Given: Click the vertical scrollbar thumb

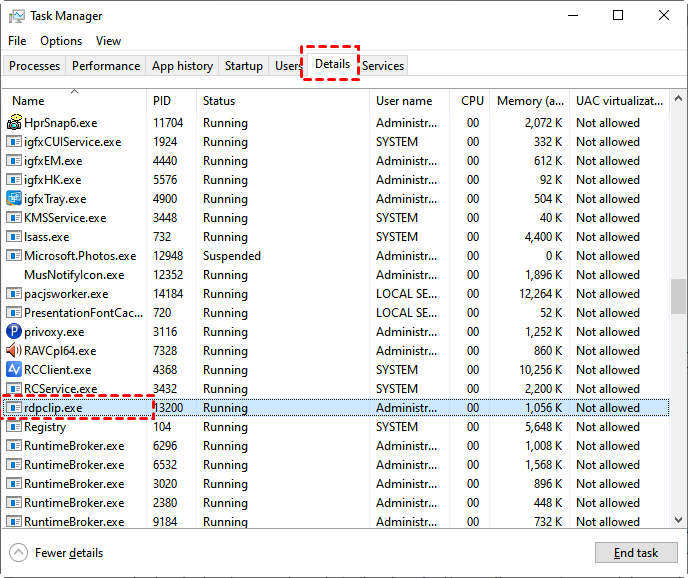Looking at the screenshot, I should coord(678,296).
